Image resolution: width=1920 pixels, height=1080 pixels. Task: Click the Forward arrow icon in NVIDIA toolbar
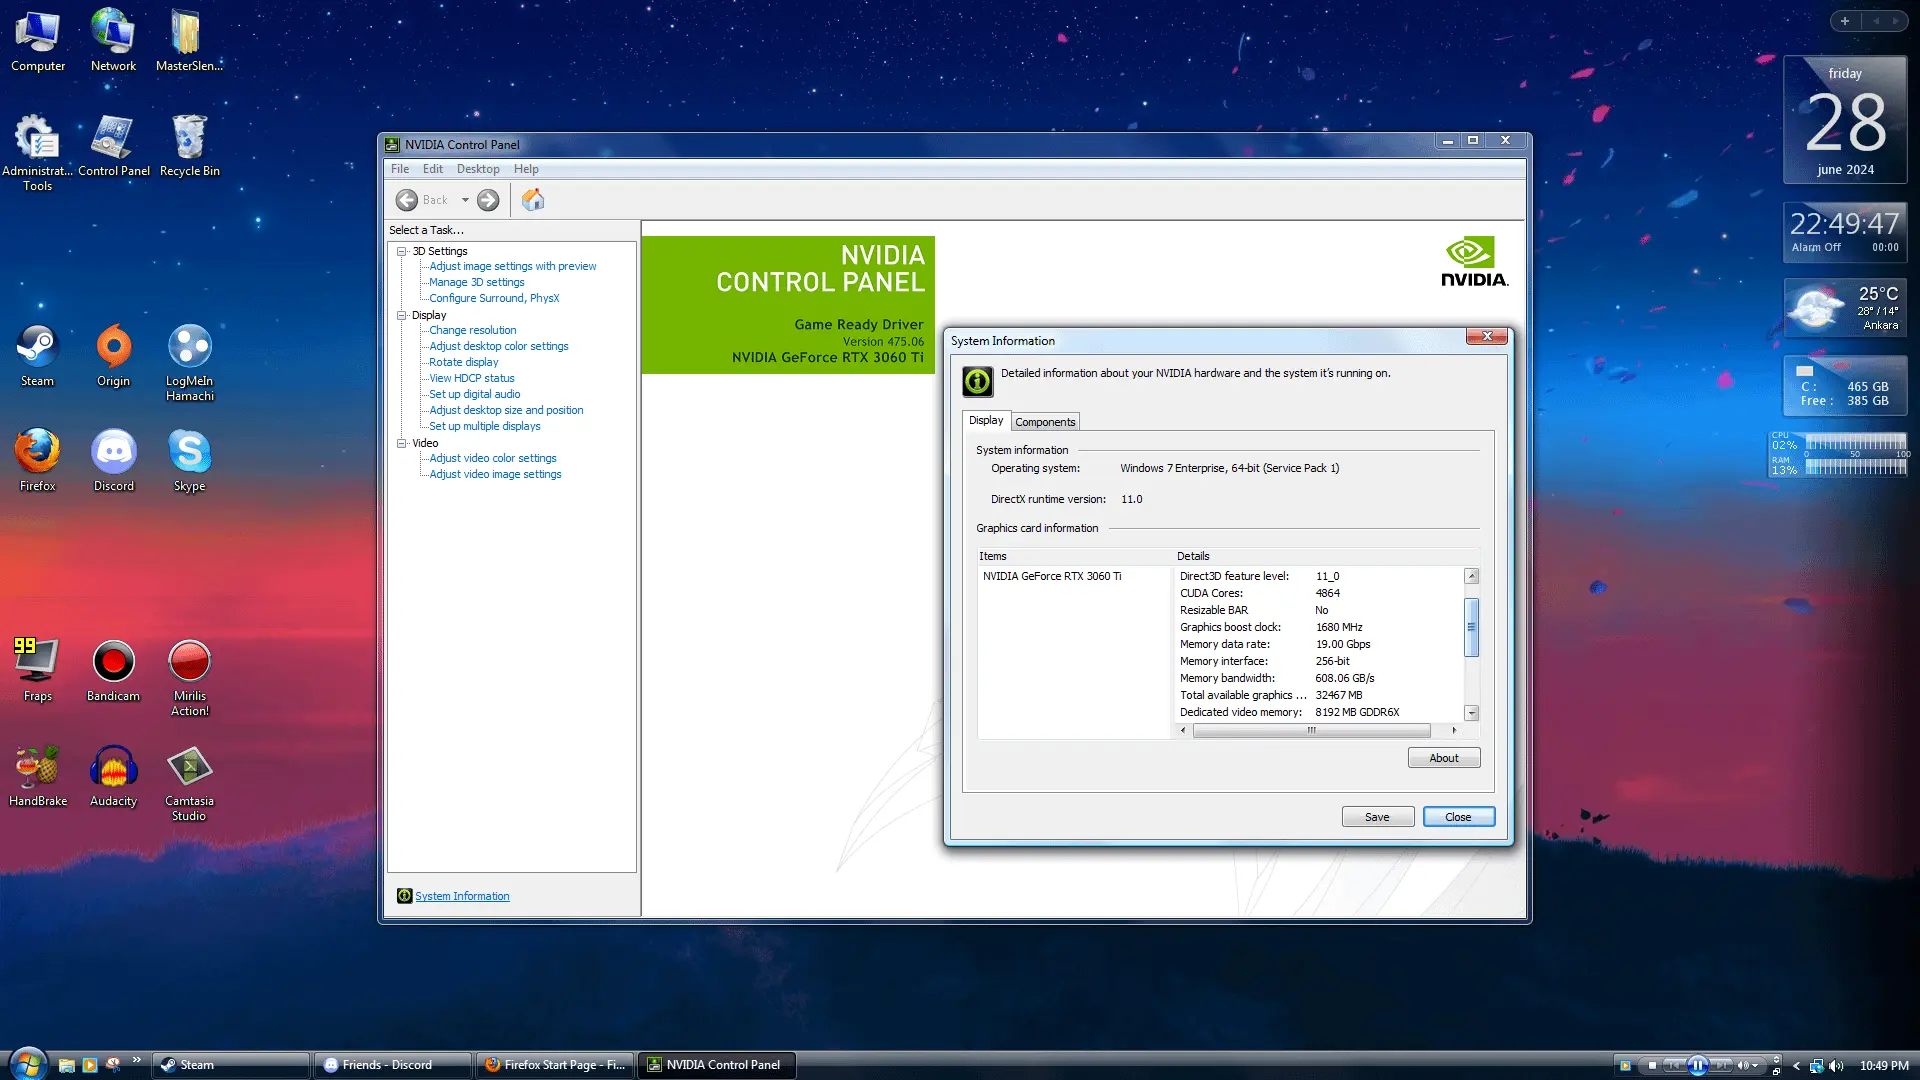(x=488, y=200)
